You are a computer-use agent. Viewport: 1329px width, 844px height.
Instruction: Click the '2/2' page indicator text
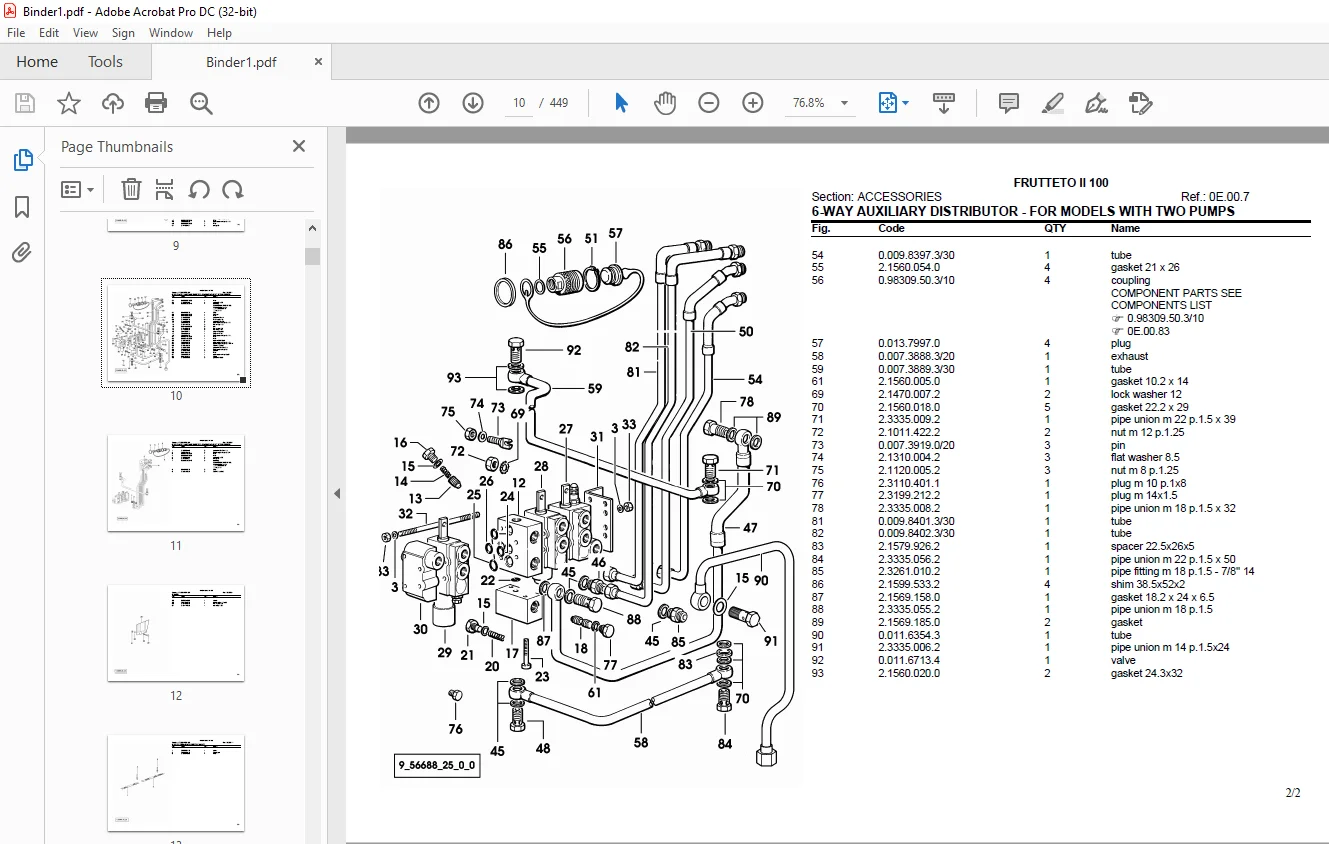tap(1293, 793)
